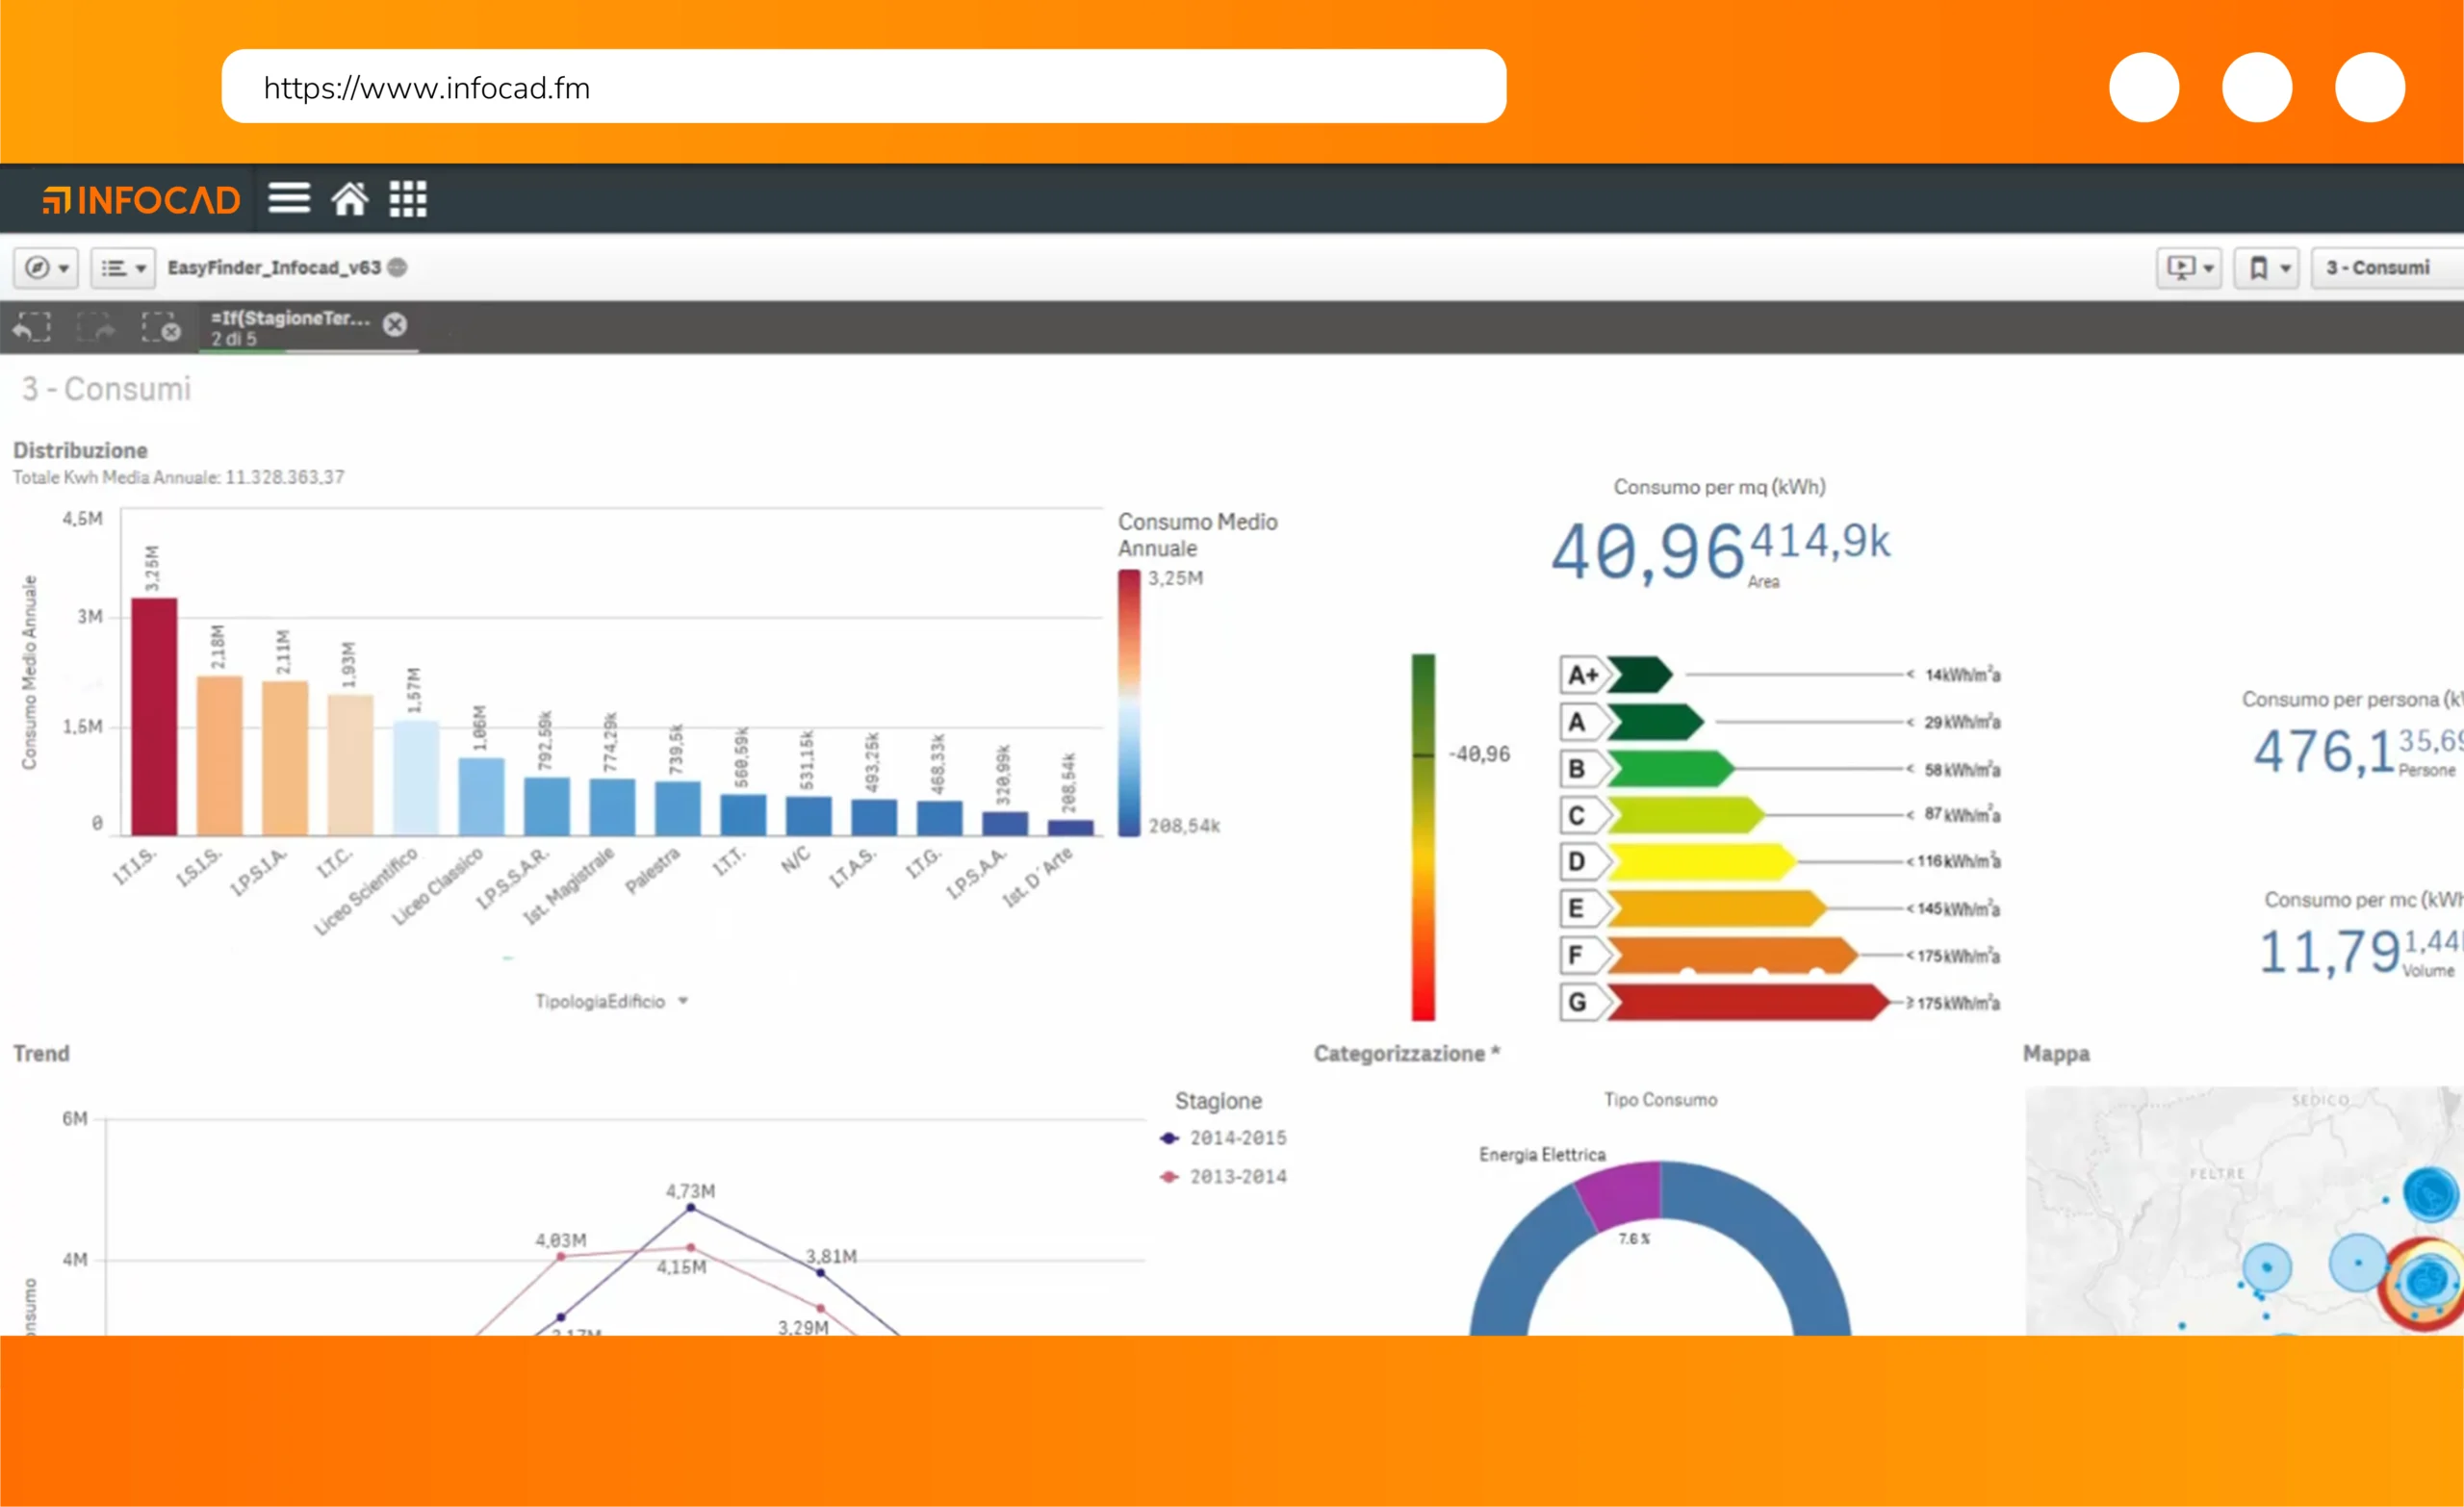This screenshot has width=2464, height=1507.
Task: Click the 476,1 consumo per persona KPI
Action: click(2323, 751)
